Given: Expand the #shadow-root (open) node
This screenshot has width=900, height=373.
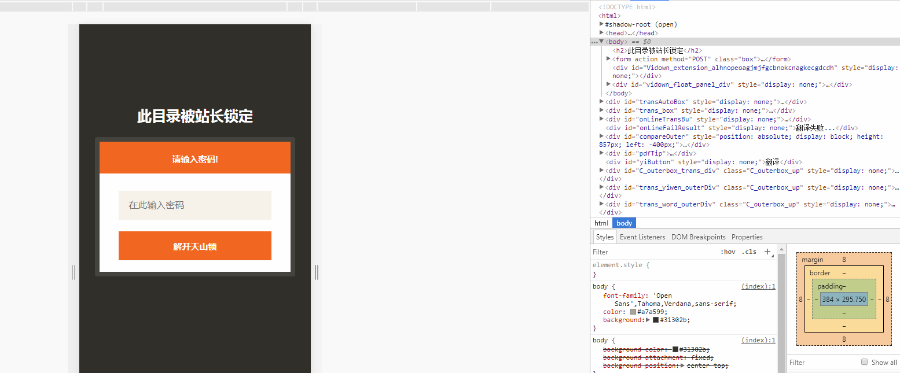Looking at the screenshot, I should click(601, 25).
